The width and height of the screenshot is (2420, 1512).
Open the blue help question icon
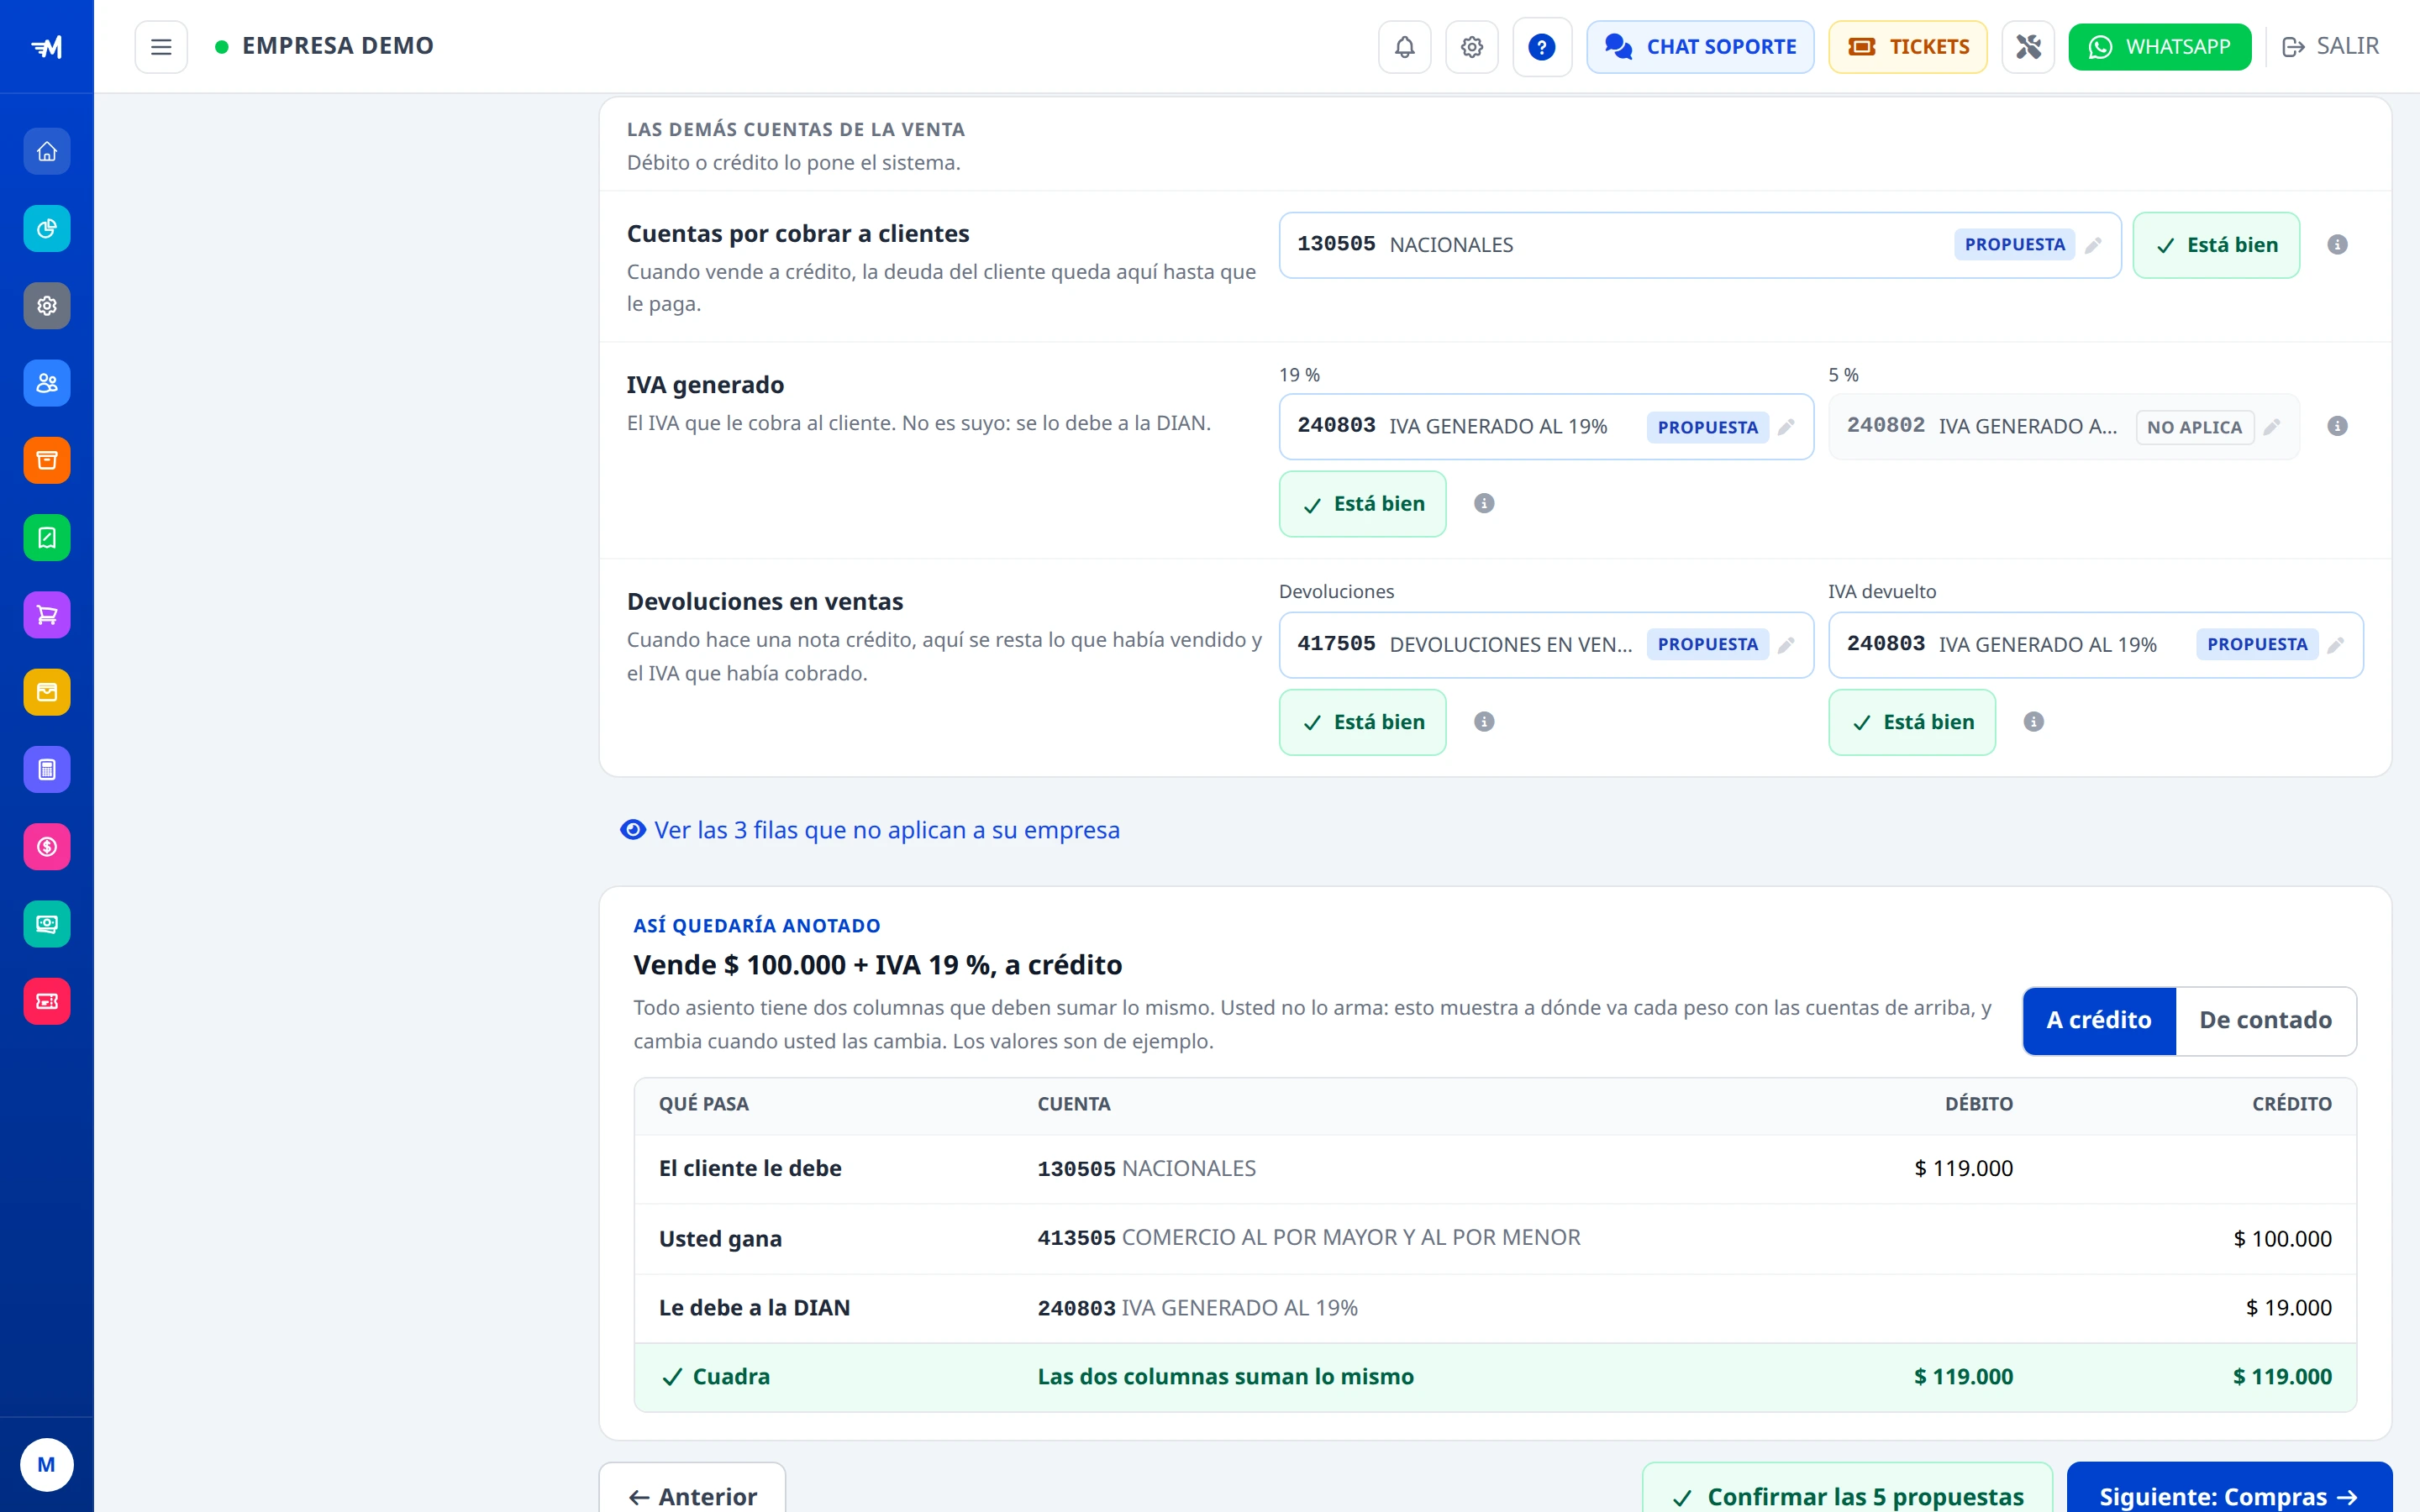pyautogui.click(x=1541, y=46)
